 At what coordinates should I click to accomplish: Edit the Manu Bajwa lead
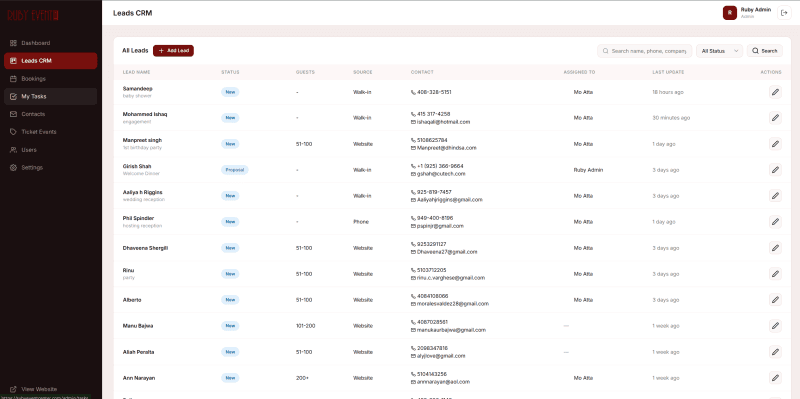tap(775, 326)
